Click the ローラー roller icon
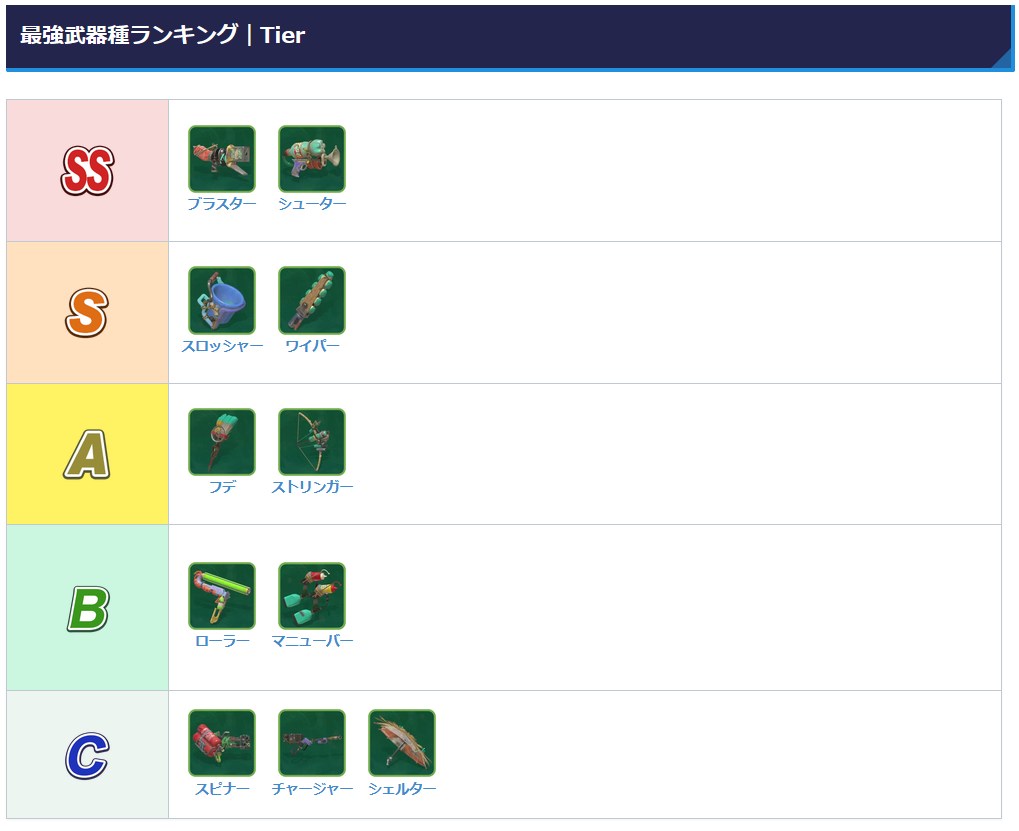 (x=222, y=596)
